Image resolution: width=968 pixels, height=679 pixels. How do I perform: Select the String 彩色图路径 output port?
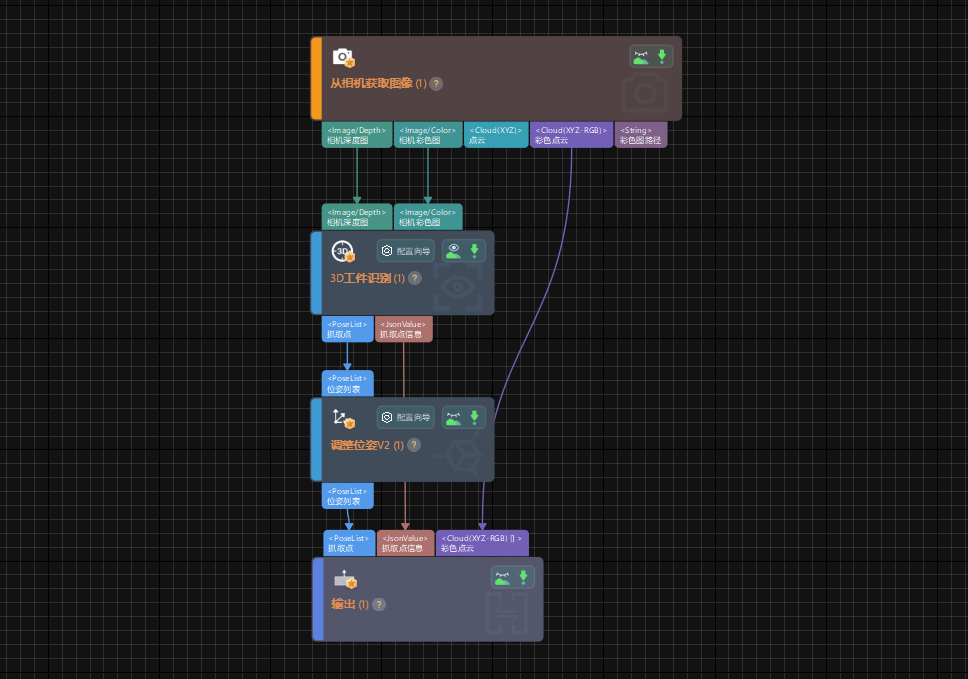[639, 134]
